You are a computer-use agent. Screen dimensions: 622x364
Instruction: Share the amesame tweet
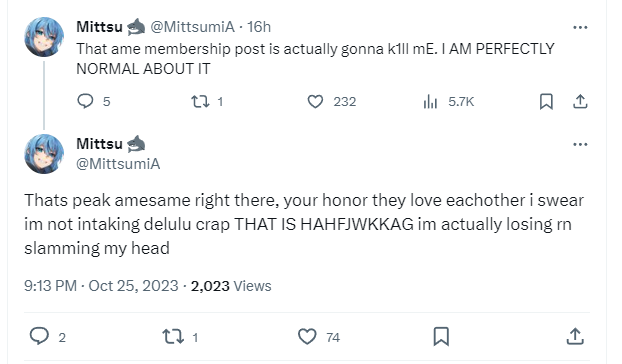[x=575, y=336]
